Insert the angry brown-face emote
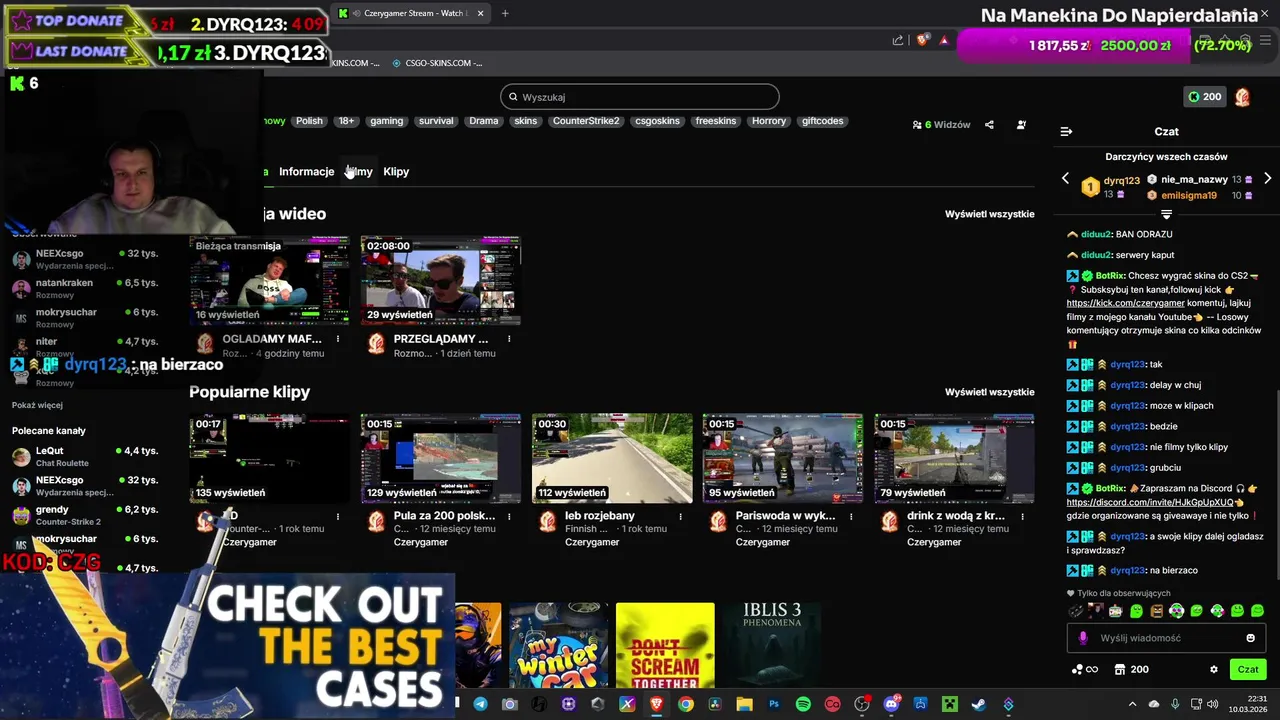 click(x=1157, y=611)
